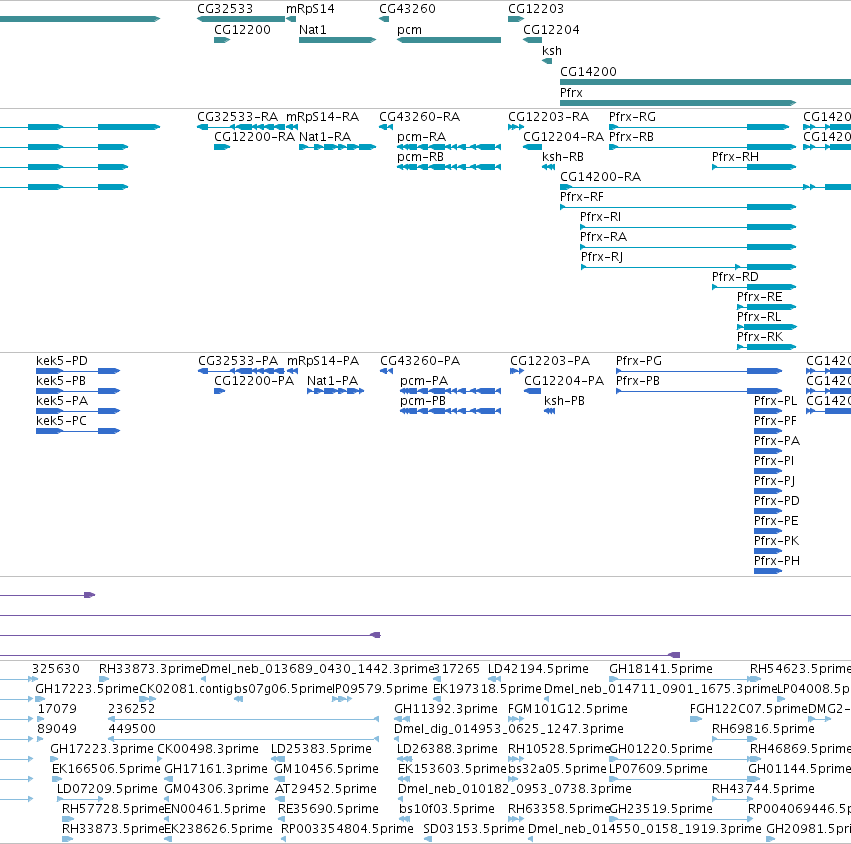
Task: Click the Pfrx-RA transcript label
Action: click(603, 237)
